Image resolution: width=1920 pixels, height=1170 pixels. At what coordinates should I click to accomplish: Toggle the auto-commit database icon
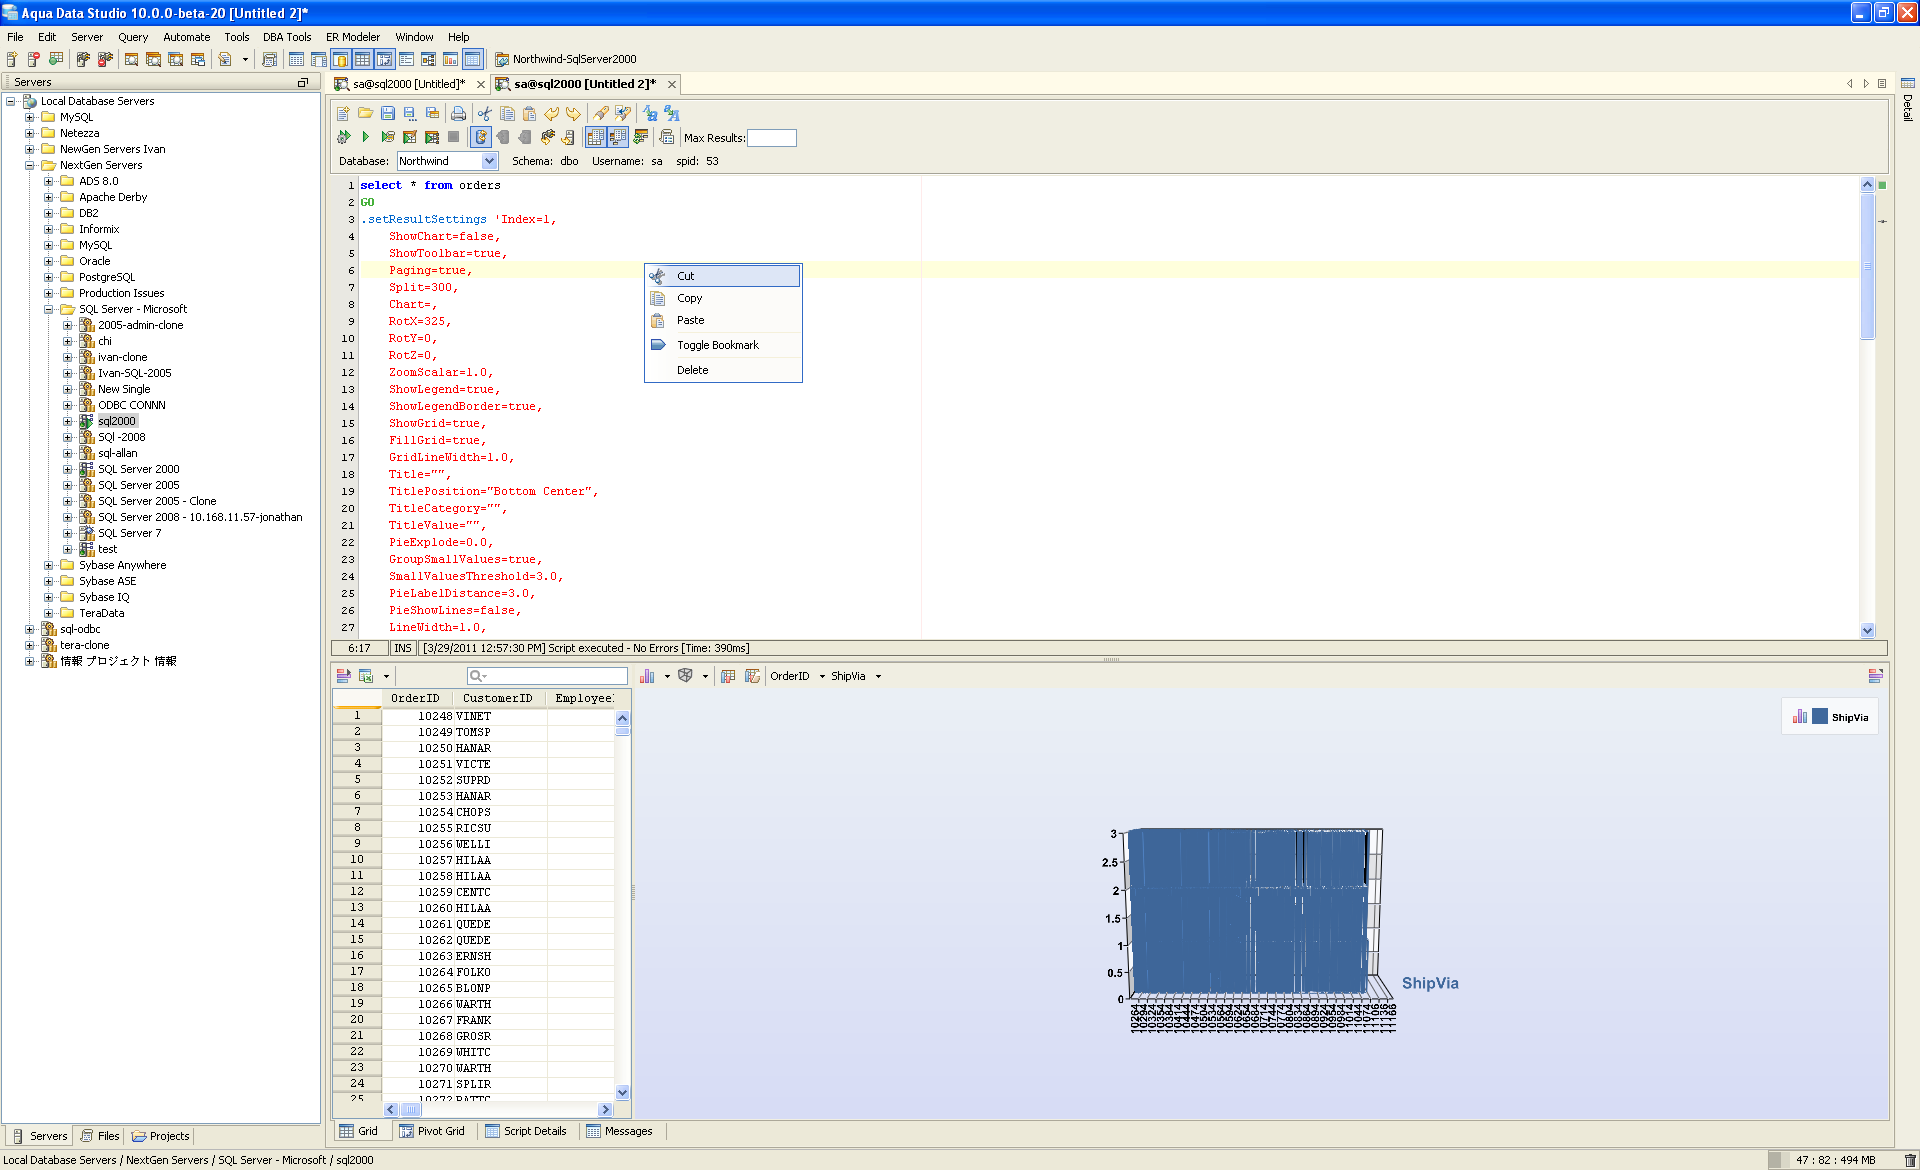coord(481,137)
